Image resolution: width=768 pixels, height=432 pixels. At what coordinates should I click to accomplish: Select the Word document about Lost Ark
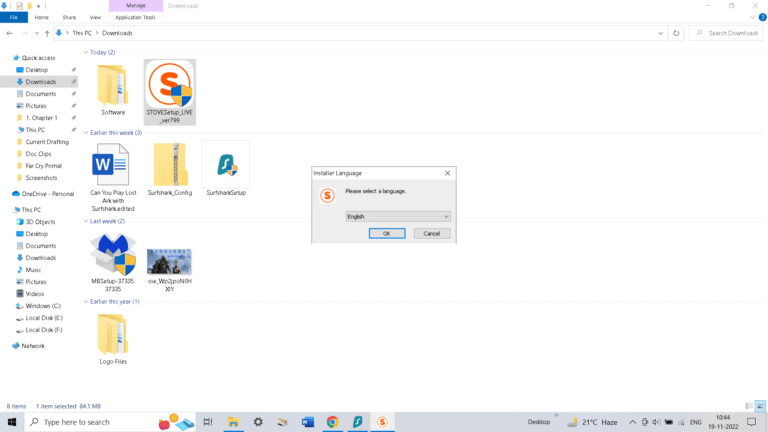113,177
